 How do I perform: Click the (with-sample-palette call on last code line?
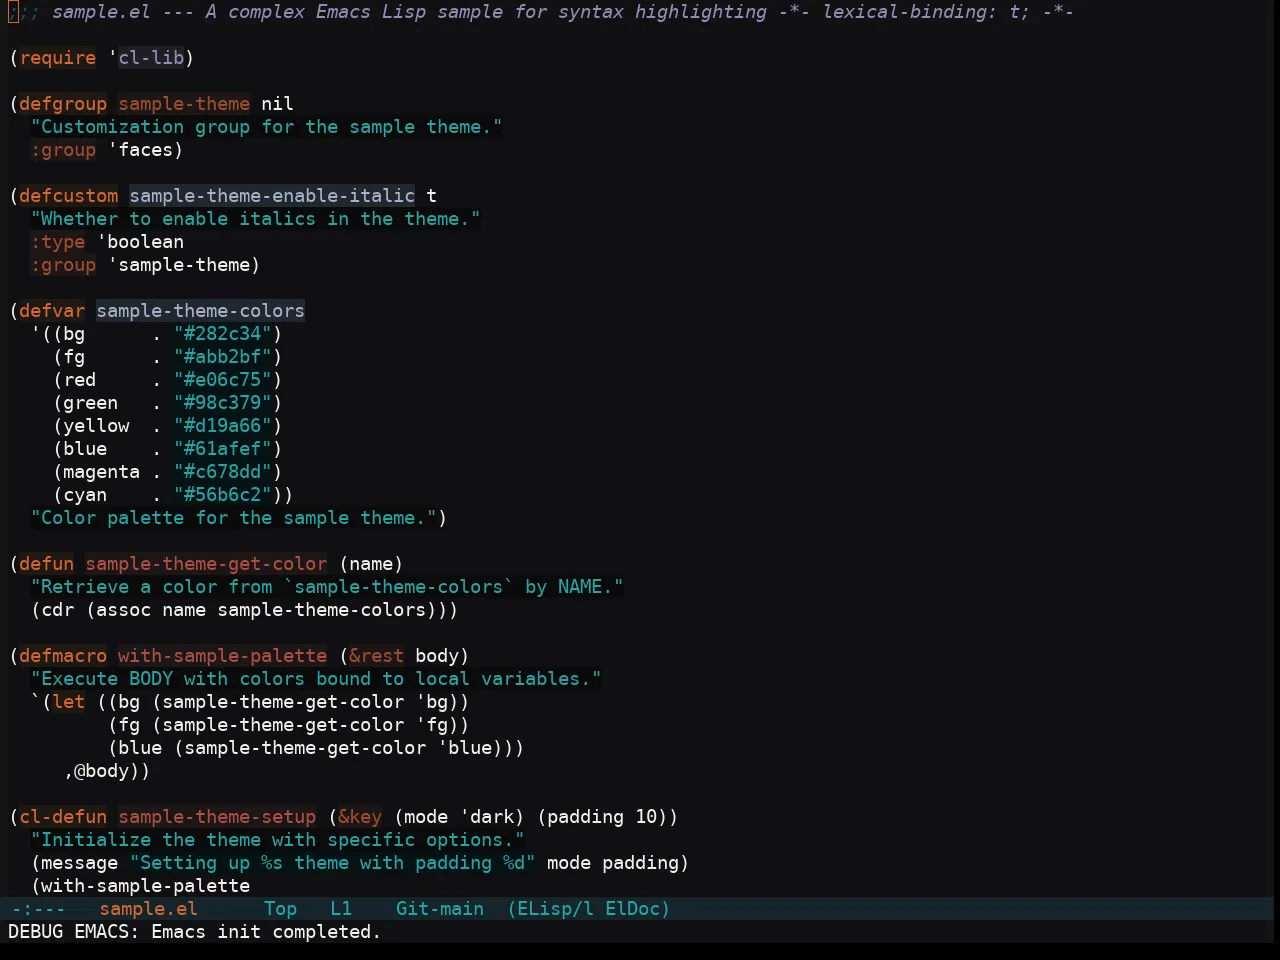(x=140, y=886)
